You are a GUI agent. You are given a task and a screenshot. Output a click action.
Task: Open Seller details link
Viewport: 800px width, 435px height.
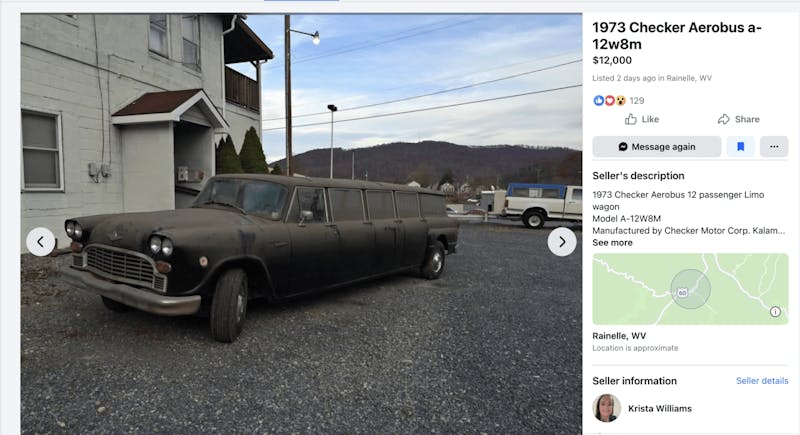762,381
